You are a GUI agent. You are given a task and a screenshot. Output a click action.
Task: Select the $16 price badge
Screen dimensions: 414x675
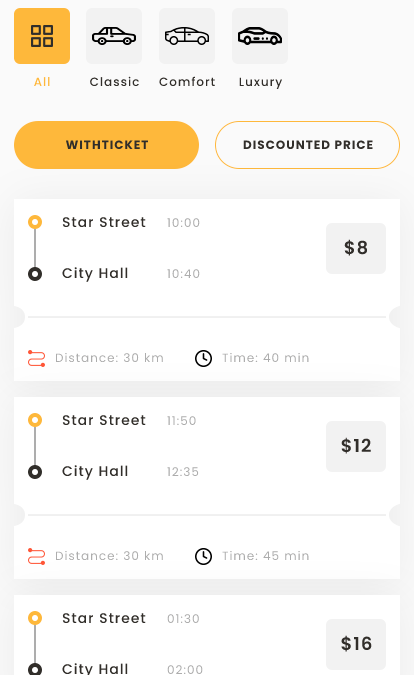(356, 644)
